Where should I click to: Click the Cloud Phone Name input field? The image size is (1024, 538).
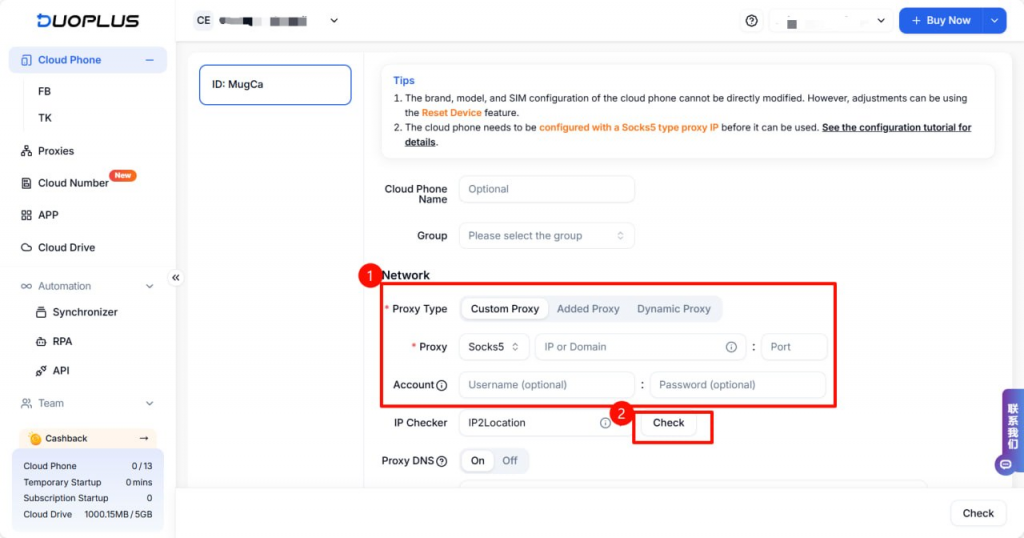click(x=546, y=189)
